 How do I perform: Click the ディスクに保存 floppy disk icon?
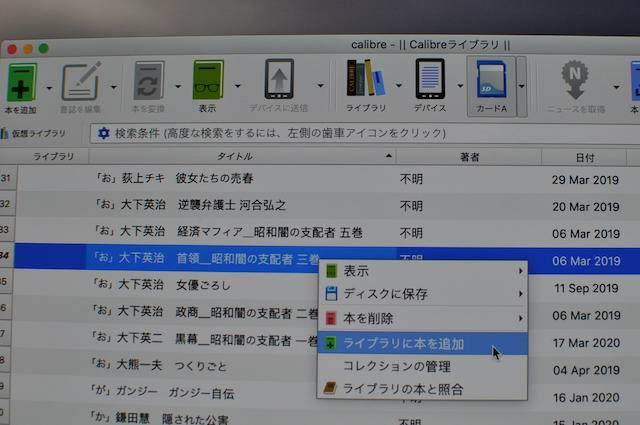click(331, 294)
